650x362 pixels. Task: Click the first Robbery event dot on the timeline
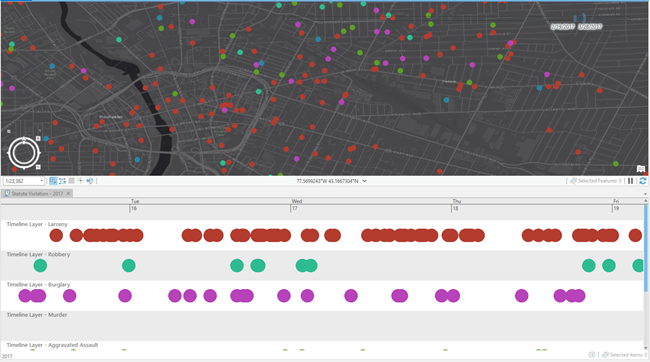pyautogui.click(x=40, y=266)
